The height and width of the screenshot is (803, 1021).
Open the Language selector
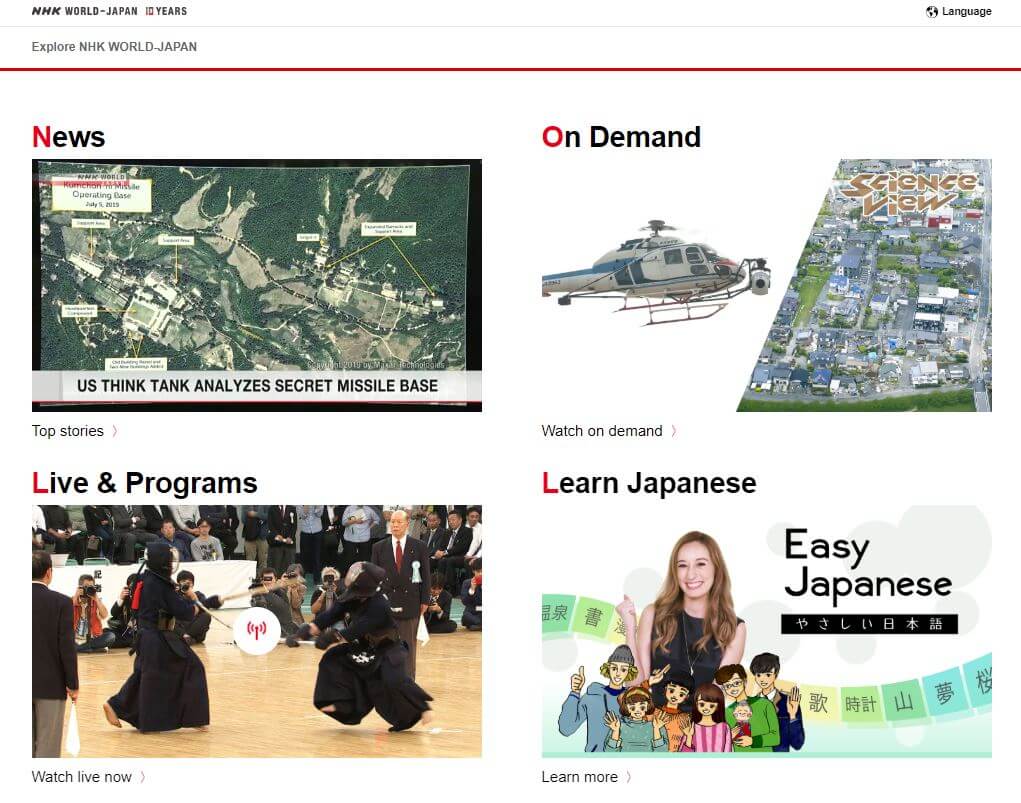click(x=958, y=12)
